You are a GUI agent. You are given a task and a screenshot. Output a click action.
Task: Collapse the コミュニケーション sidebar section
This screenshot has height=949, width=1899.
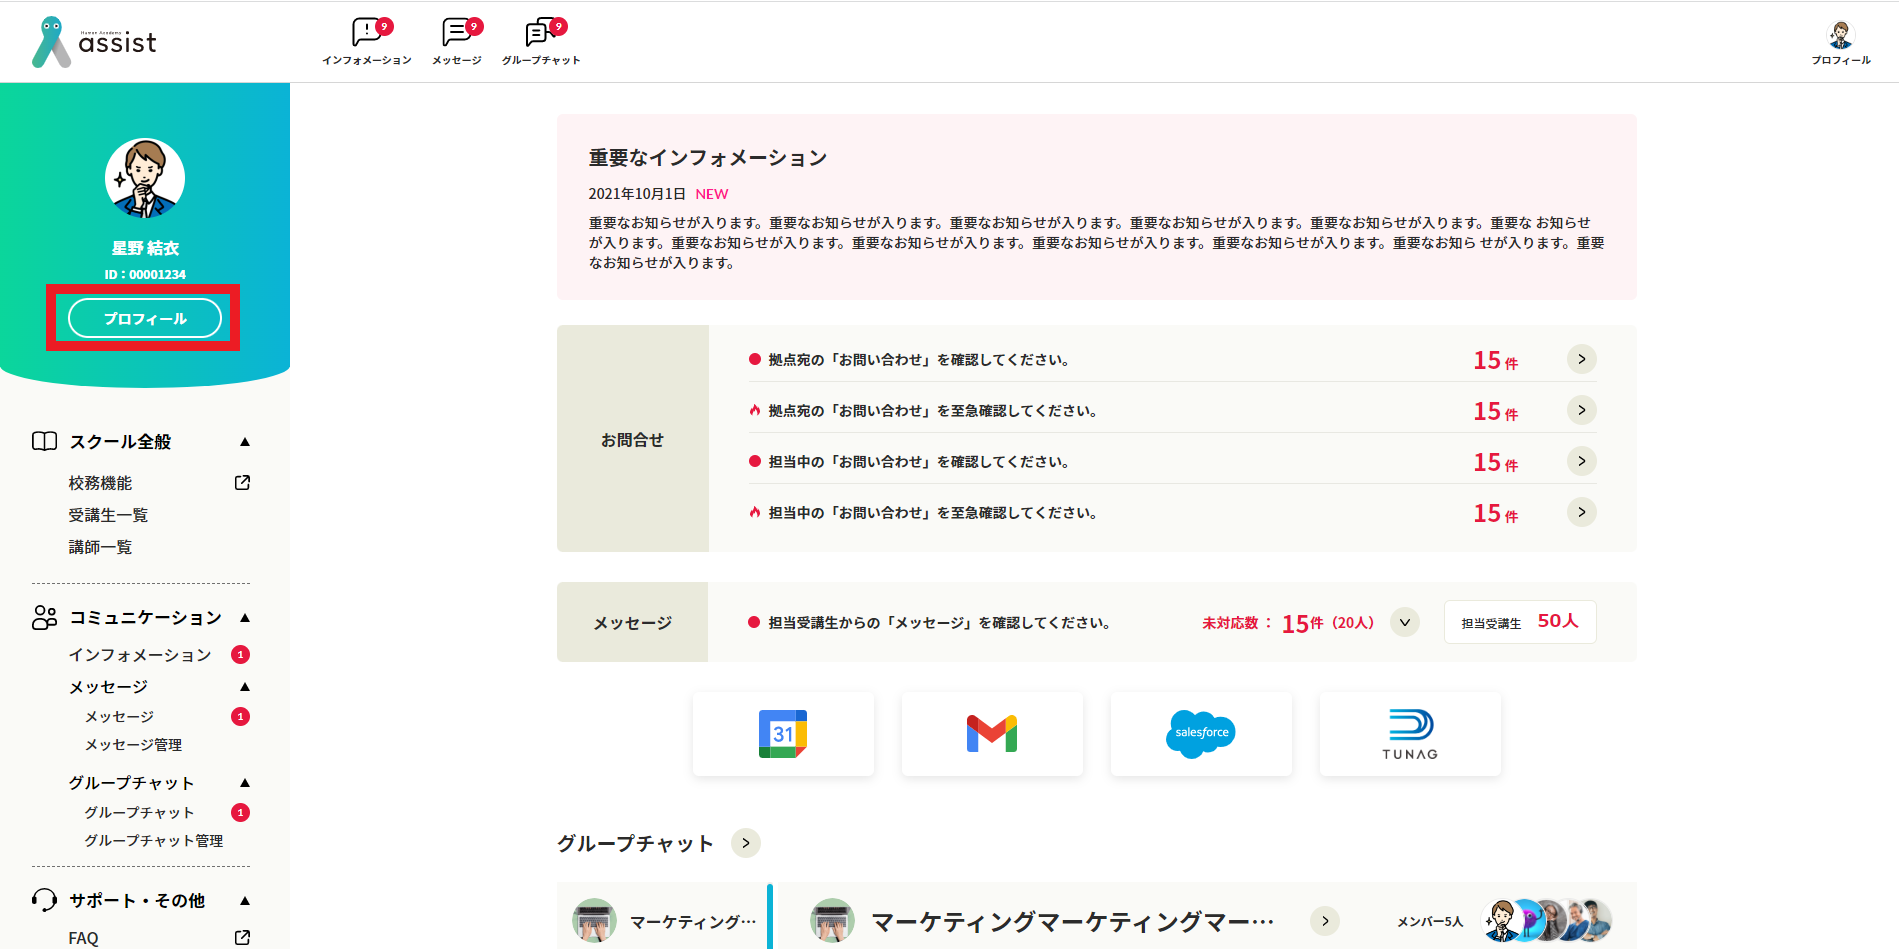[x=245, y=618]
